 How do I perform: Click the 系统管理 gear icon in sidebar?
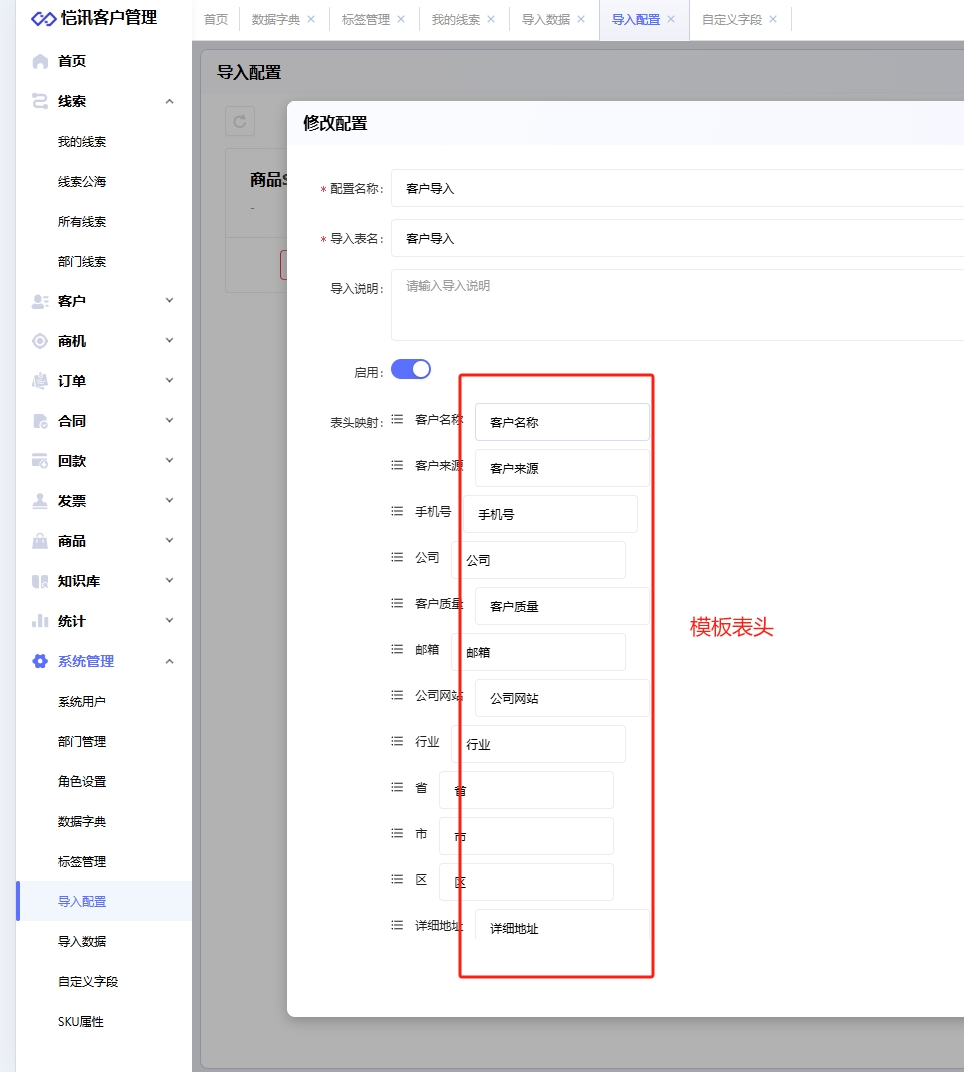tap(40, 661)
